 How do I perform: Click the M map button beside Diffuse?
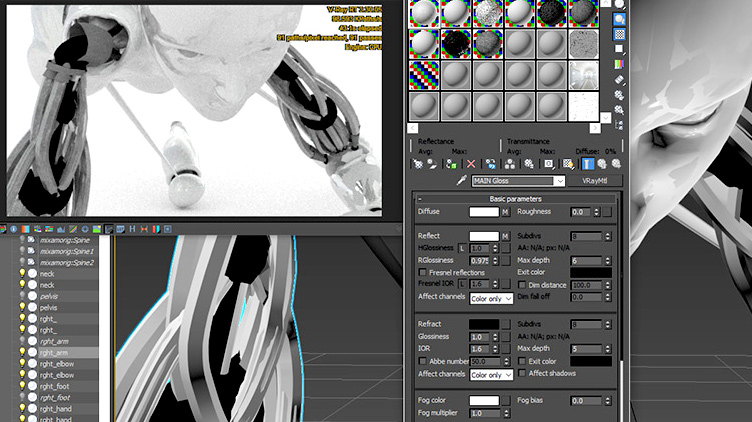pos(505,212)
